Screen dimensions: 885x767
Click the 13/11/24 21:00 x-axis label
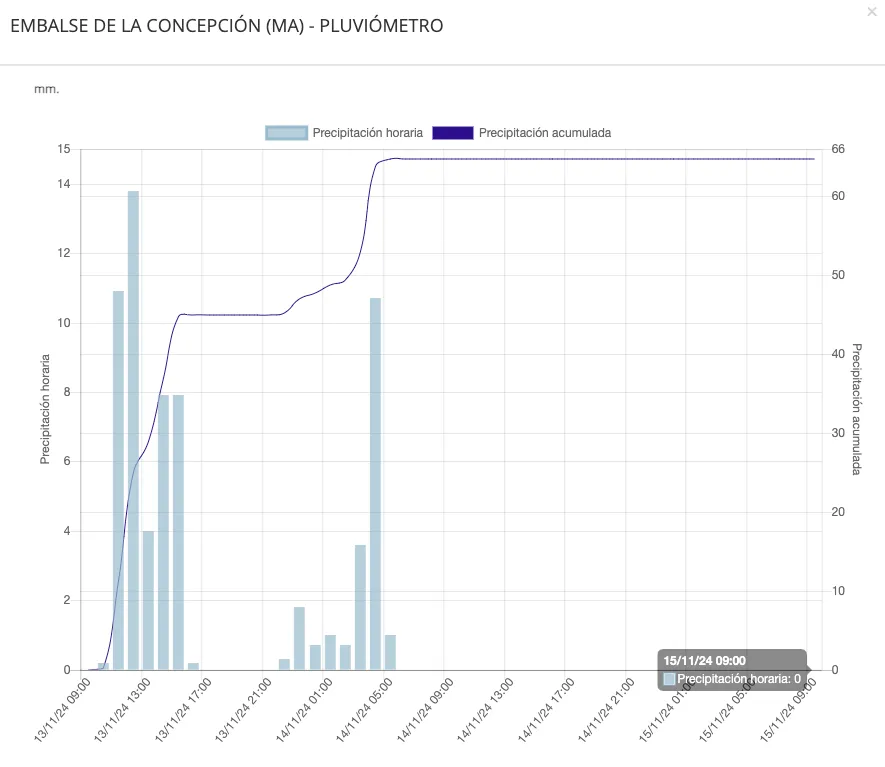click(245, 710)
